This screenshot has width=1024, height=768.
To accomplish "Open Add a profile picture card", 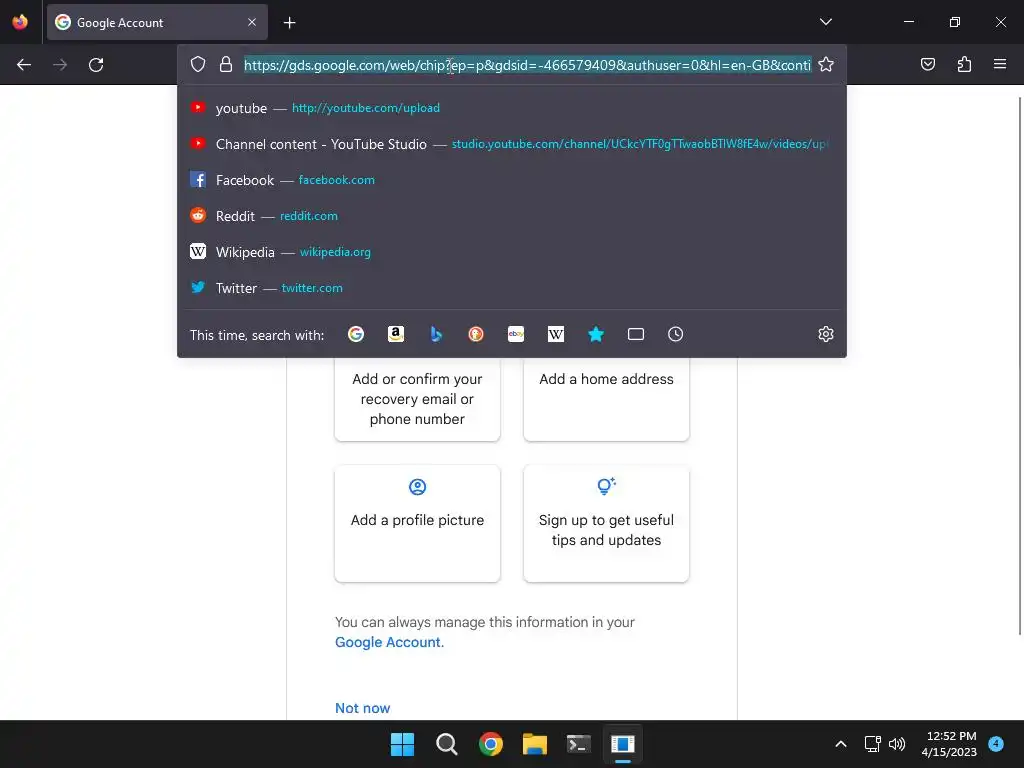I will coord(417,523).
